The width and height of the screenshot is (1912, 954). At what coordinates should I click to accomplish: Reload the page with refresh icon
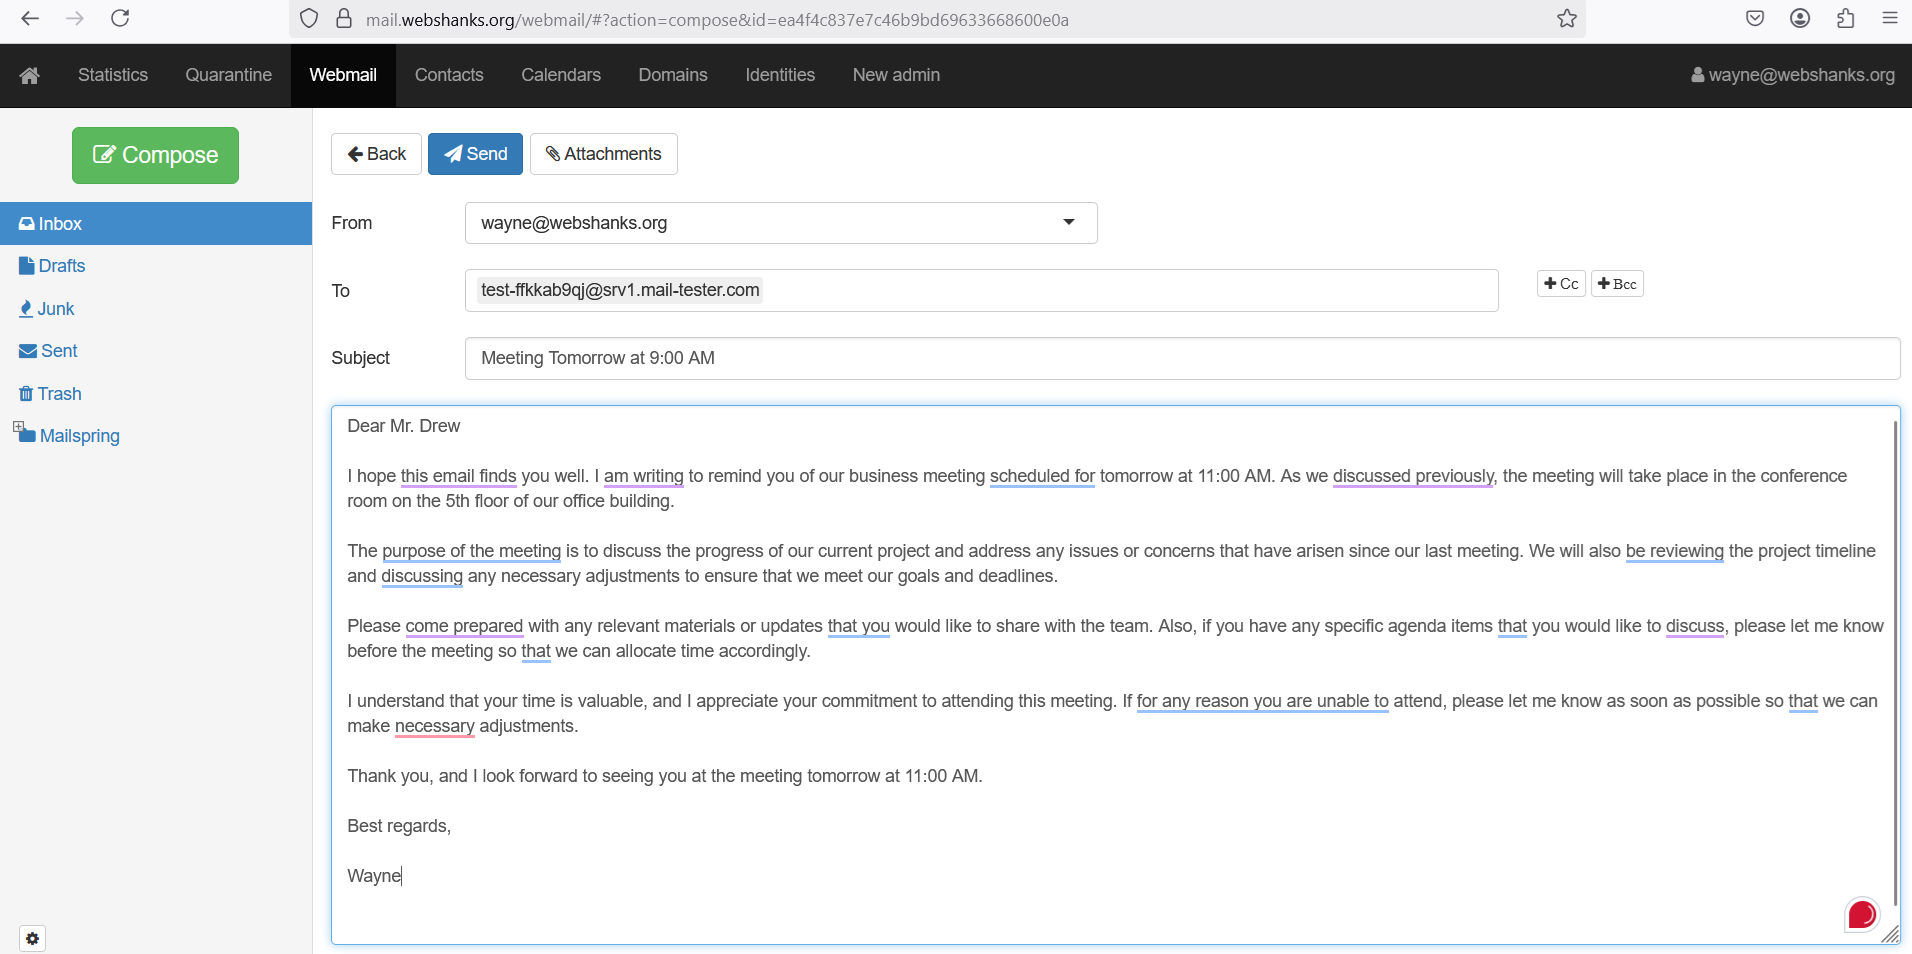tap(120, 18)
